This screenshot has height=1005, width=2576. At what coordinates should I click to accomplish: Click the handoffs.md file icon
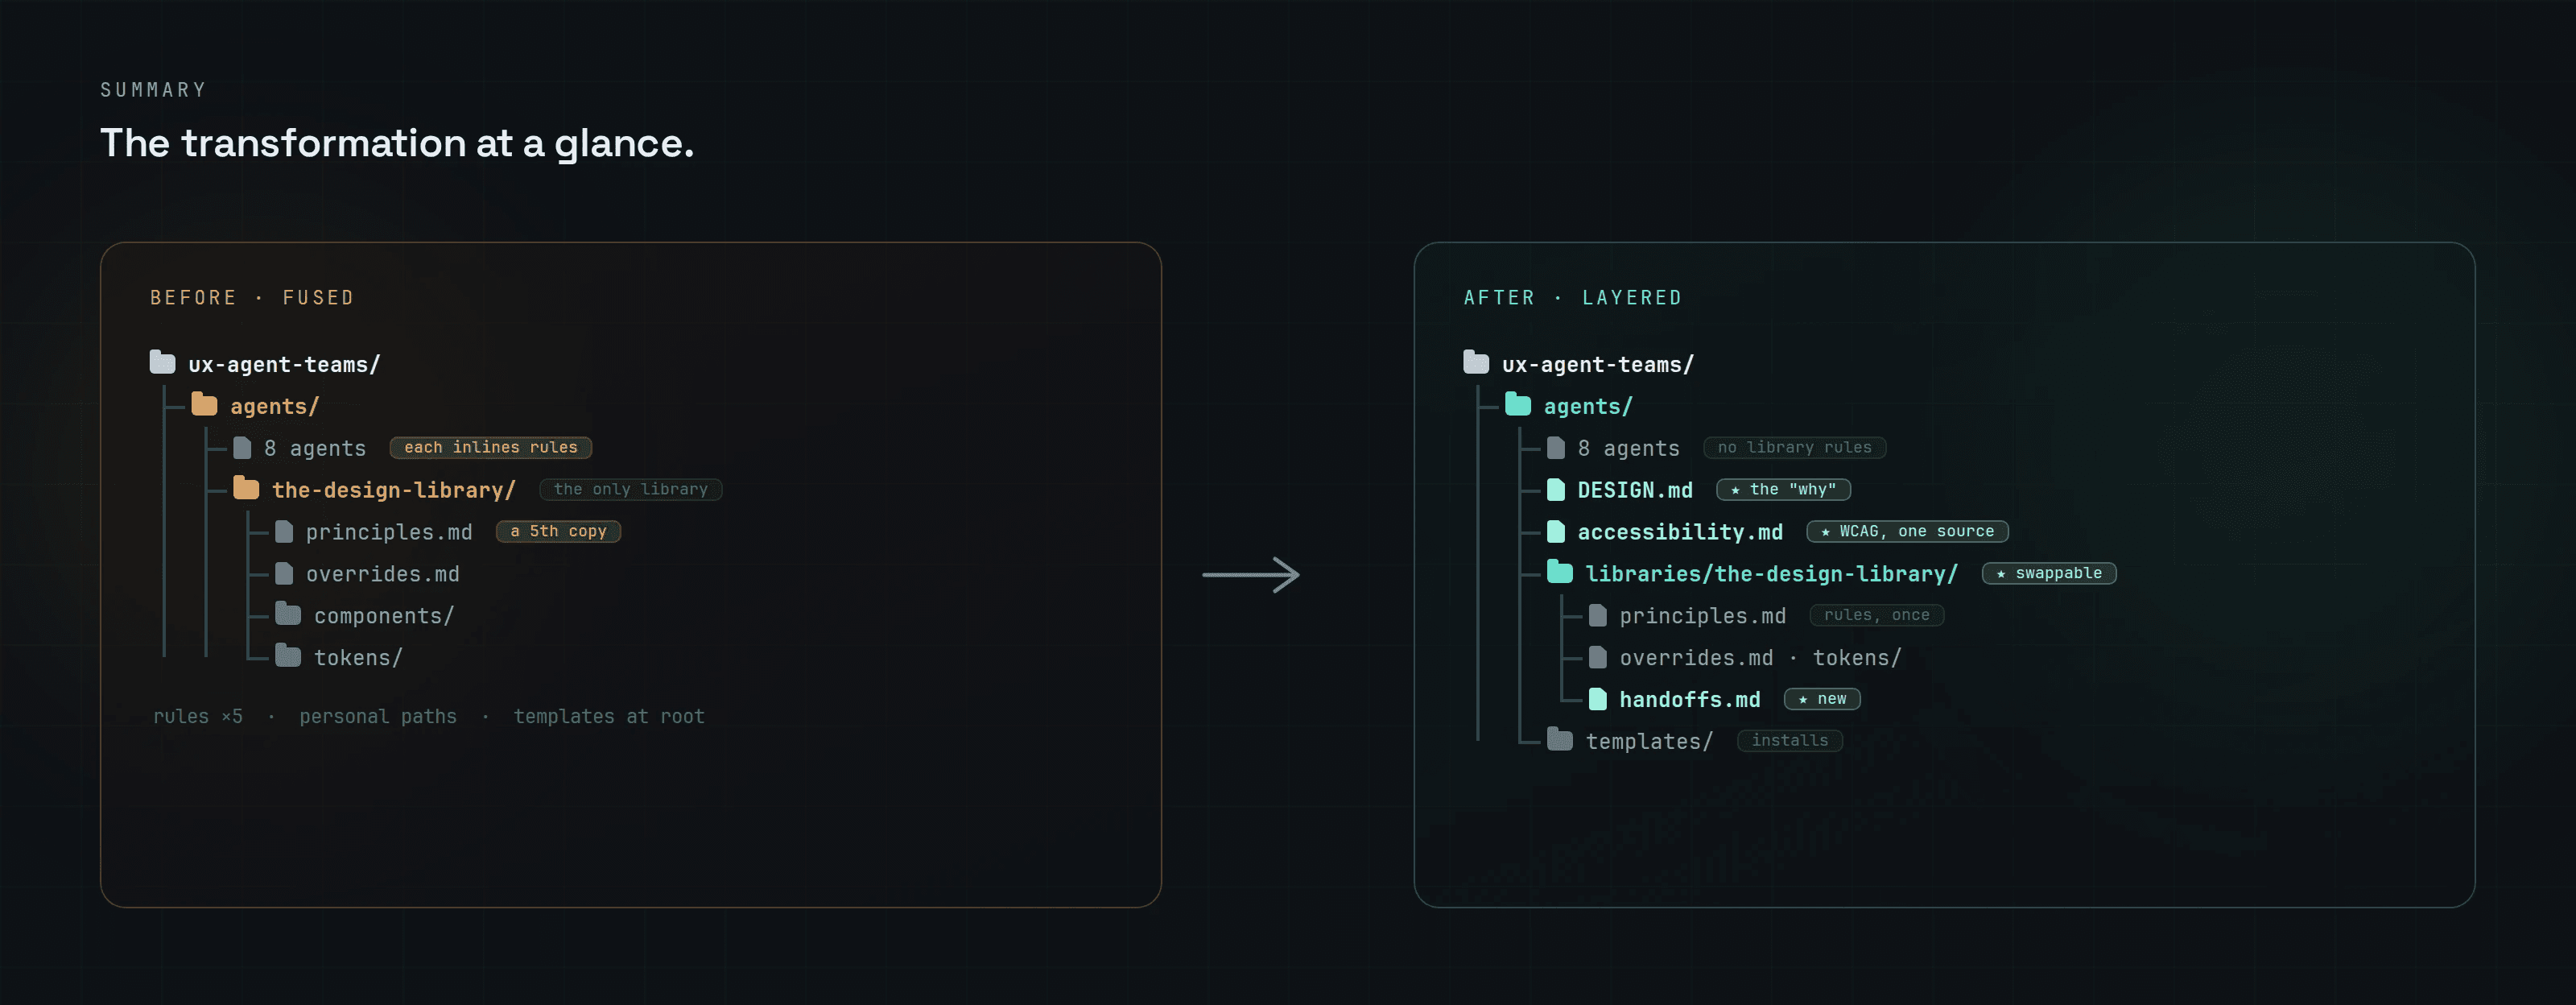click(x=1598, y=699)
